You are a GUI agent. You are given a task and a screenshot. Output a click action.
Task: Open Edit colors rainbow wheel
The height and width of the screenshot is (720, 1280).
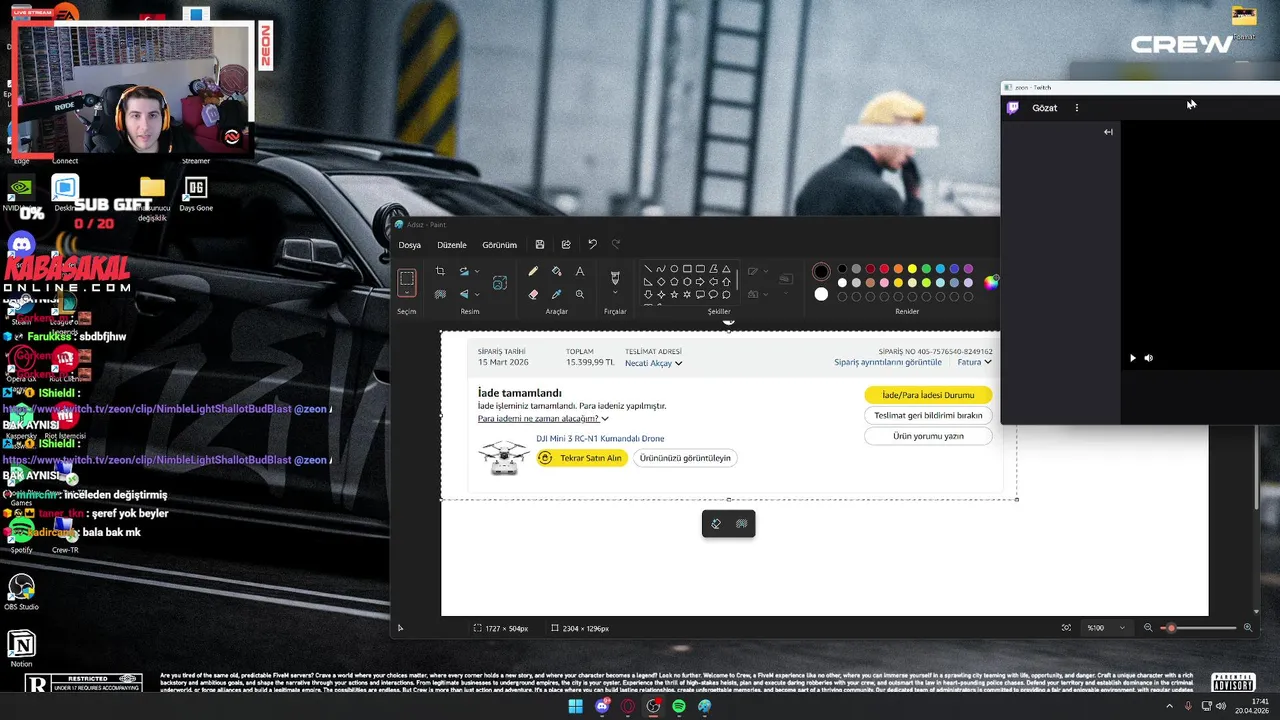click(x=991, y=282)
